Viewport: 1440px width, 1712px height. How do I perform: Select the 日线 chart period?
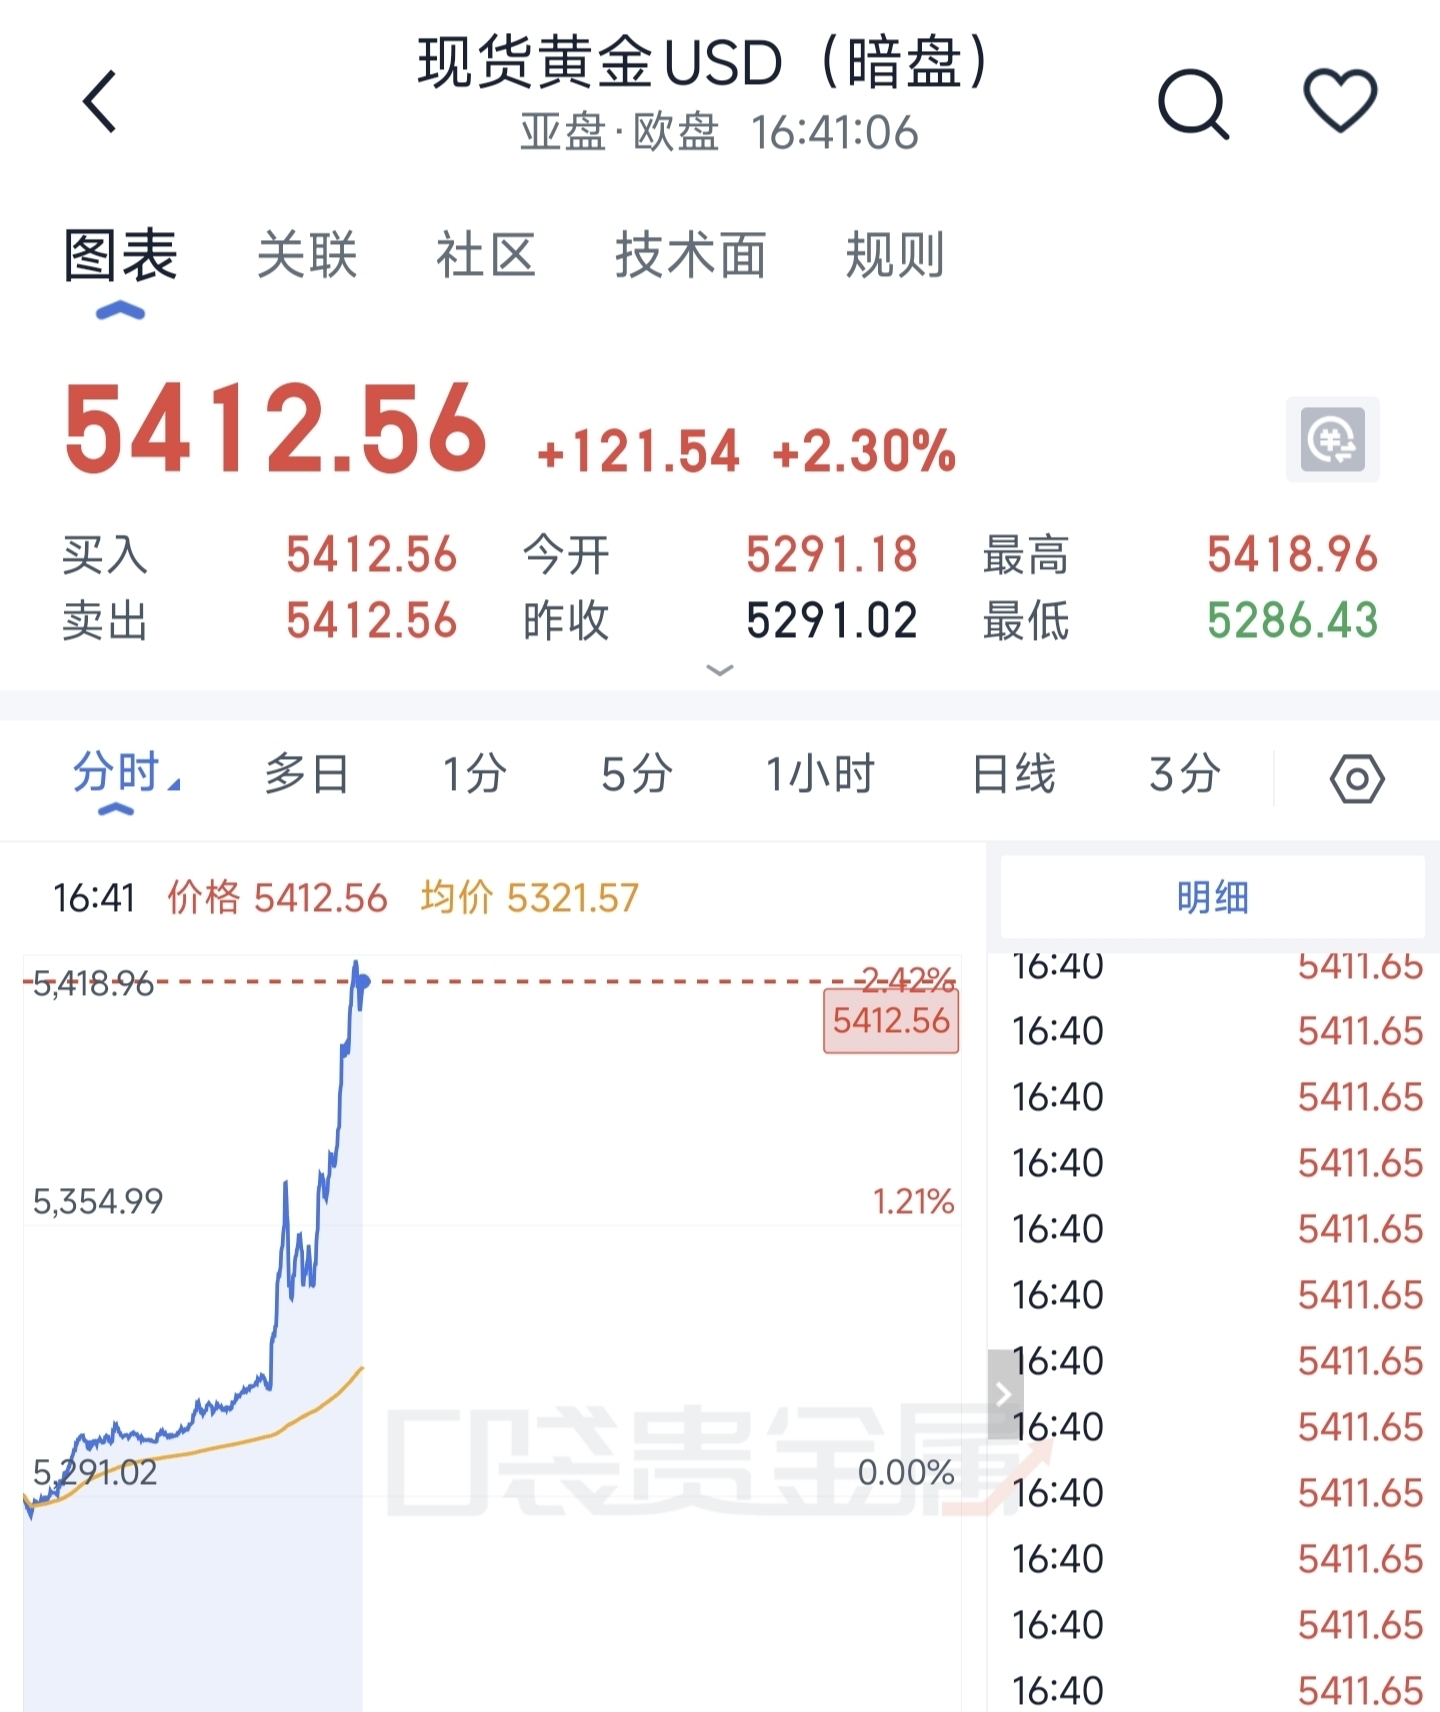click(1014, 775)
